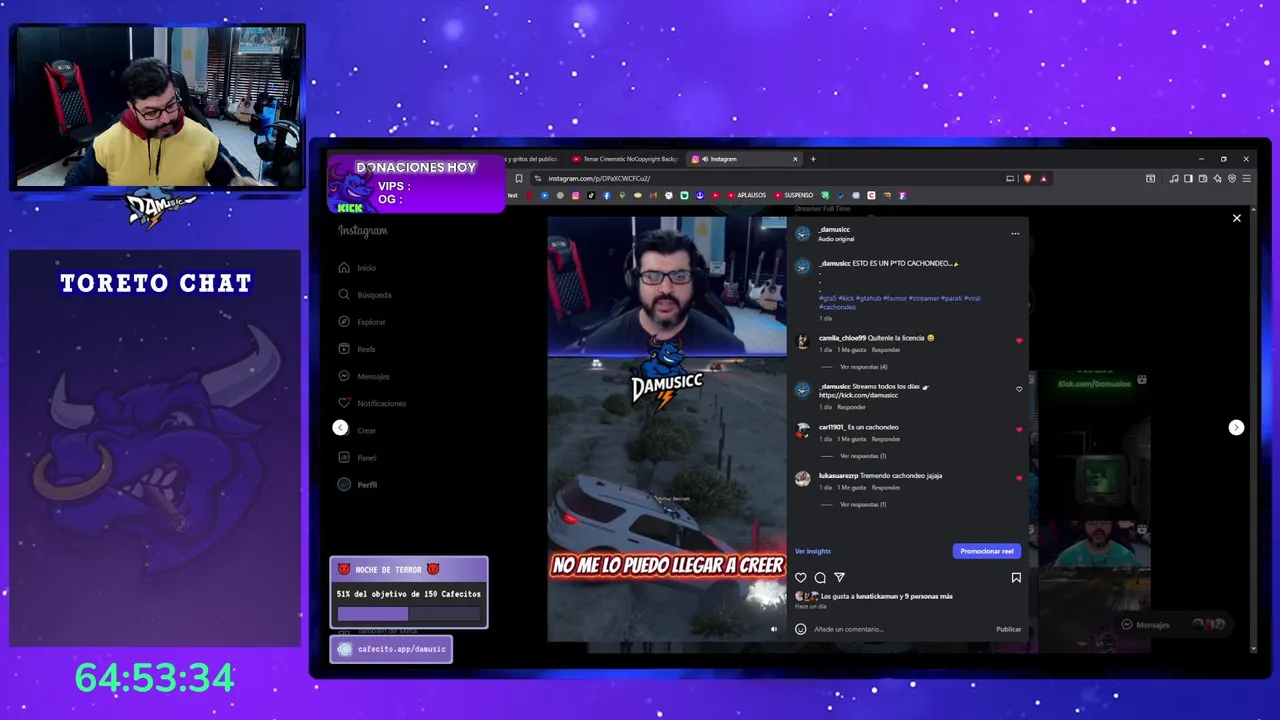The image size is (1280, 720).
Task: Open camila_chloe99's profile avatar
Action: tap(802, 341)
